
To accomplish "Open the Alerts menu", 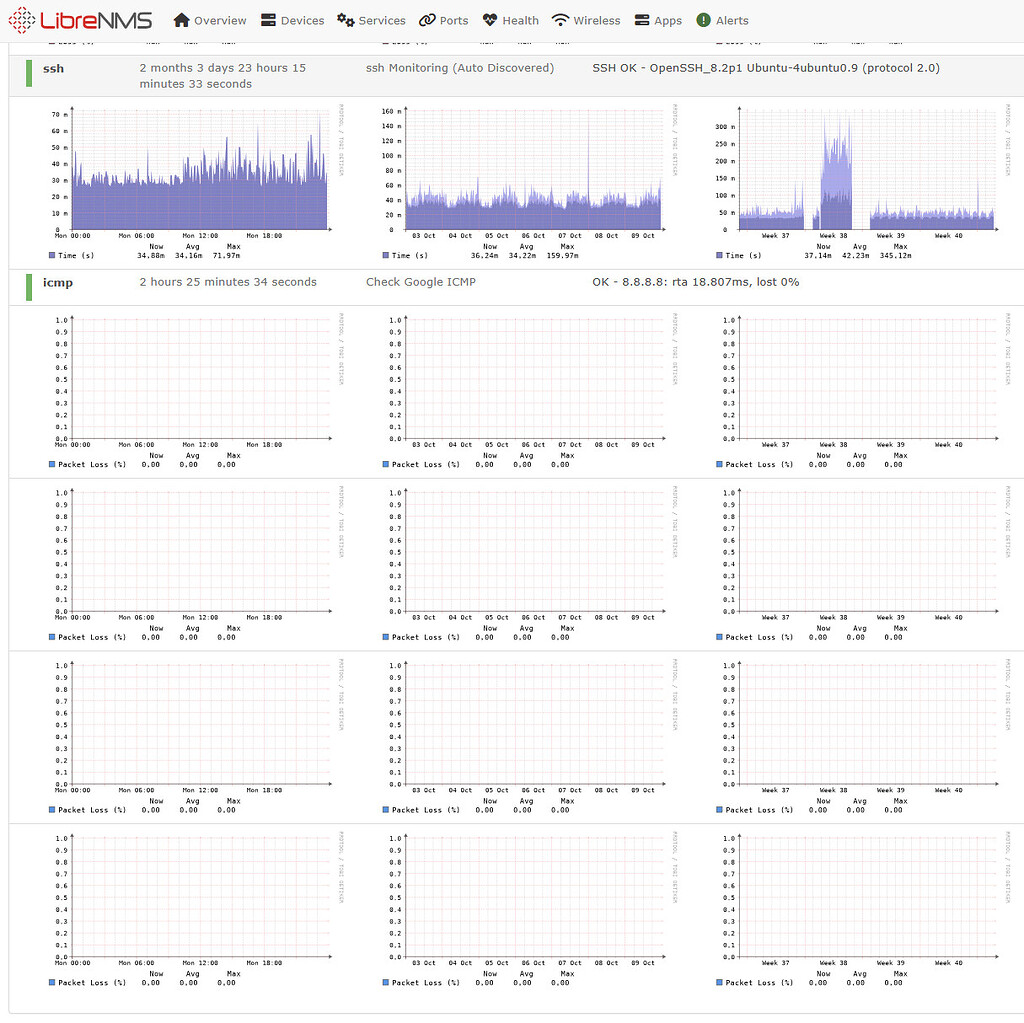I will coord(722,19).
